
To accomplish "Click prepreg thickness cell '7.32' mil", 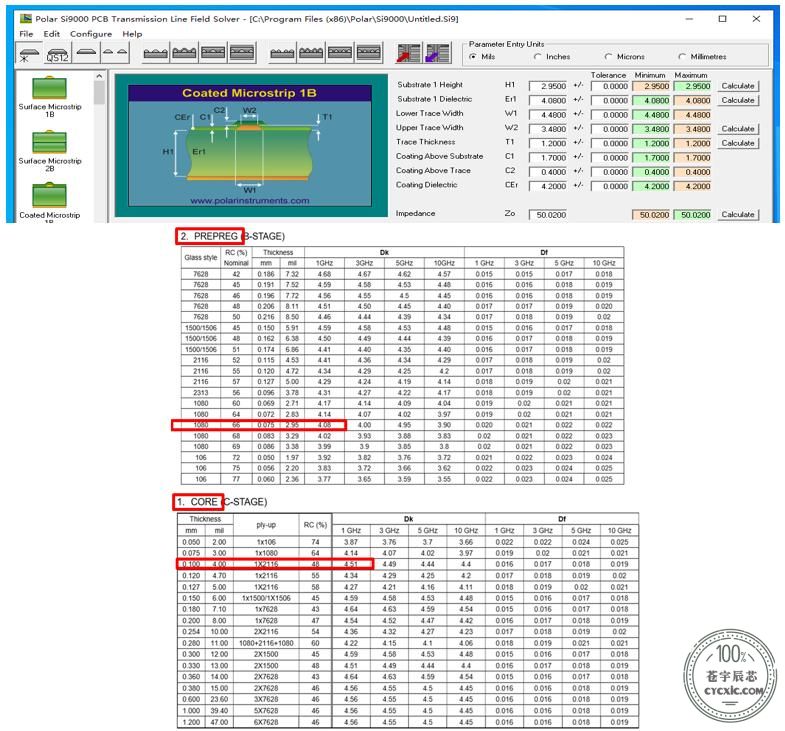I will [292, 274].
